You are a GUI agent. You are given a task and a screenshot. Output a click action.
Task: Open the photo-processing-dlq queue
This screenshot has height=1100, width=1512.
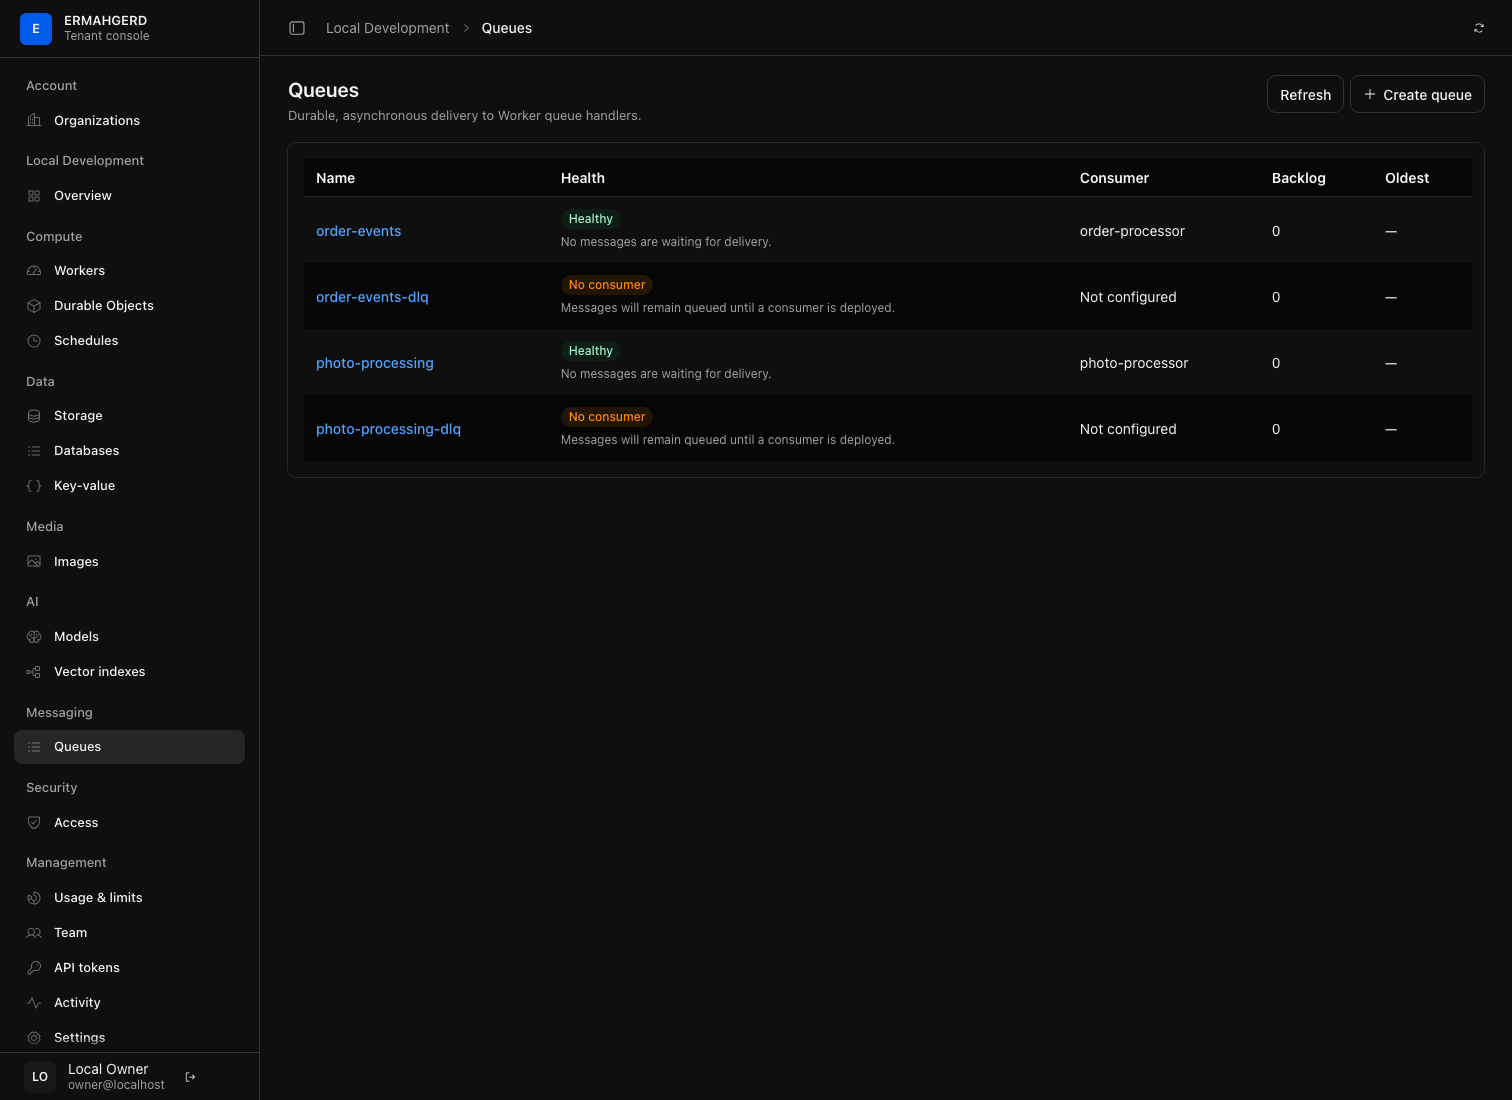(388, 429)
